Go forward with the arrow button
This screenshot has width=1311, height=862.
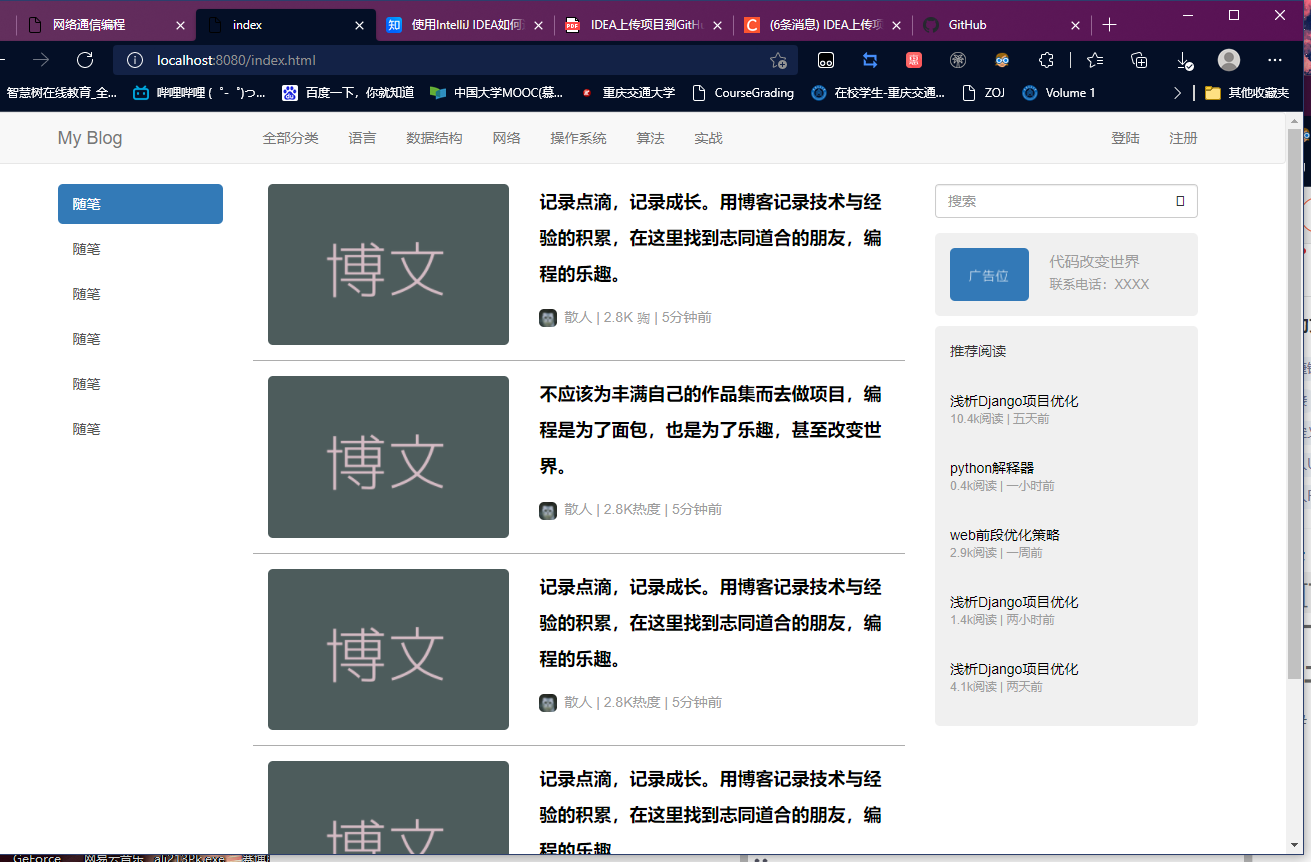[41, 60]
